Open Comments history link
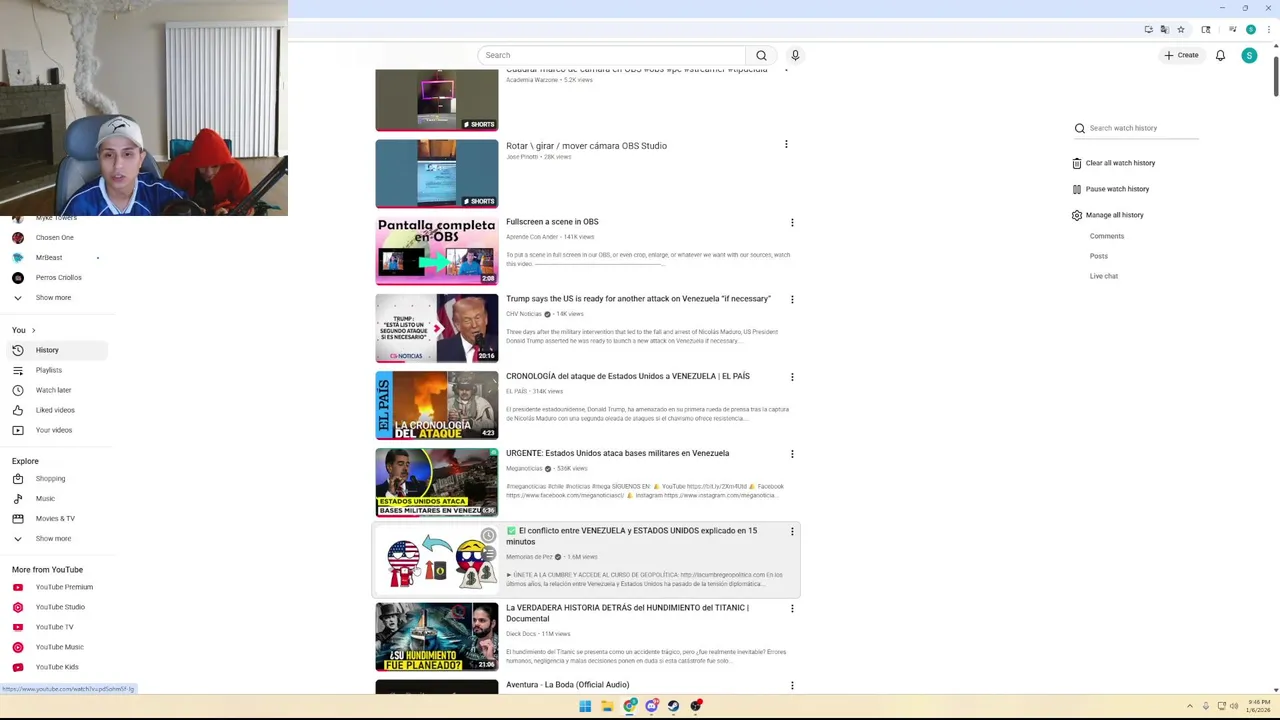This screenshot has width=1280, height=720. click(x=1107, y=236)
